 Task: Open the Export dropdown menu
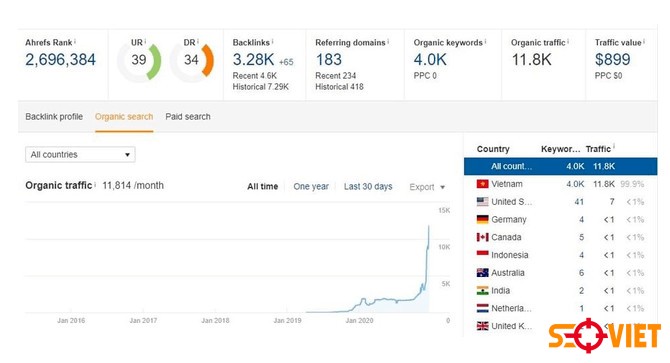427,187
